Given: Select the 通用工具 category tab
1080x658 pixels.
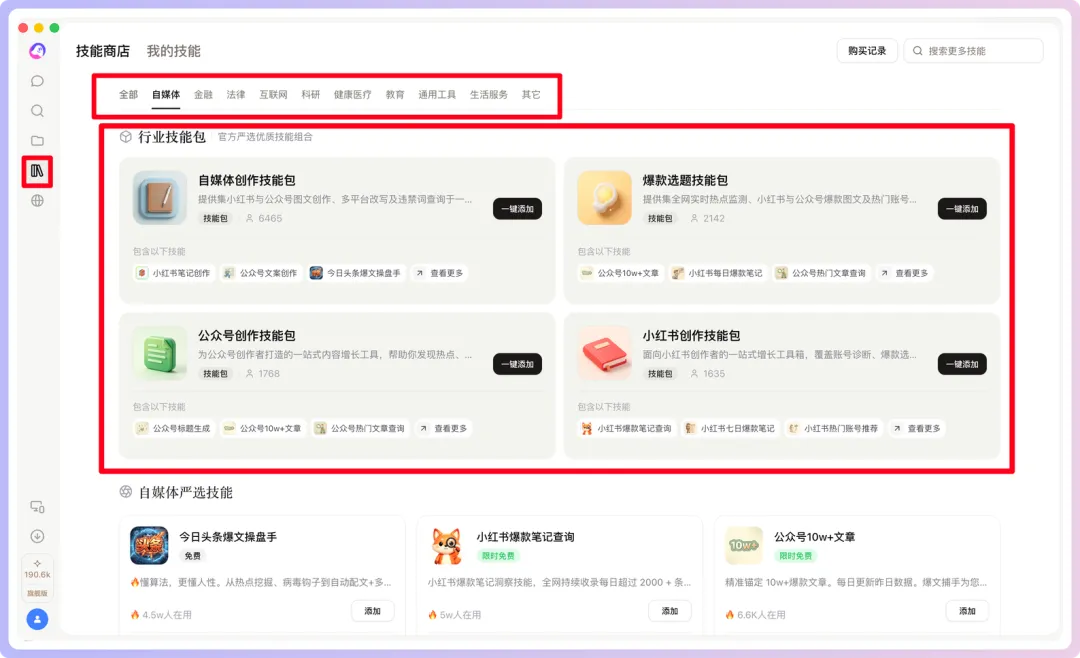Looking at the screenshot, I should tap(437, 95).
